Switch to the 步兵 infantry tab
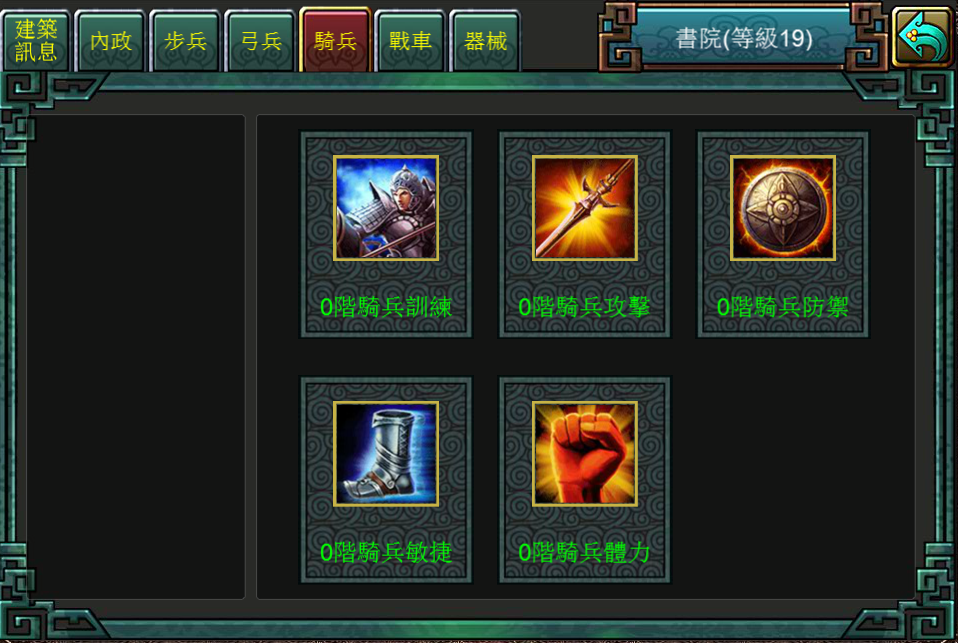The image size is (958, 643). pyautogui.click(x=185, y=41)
